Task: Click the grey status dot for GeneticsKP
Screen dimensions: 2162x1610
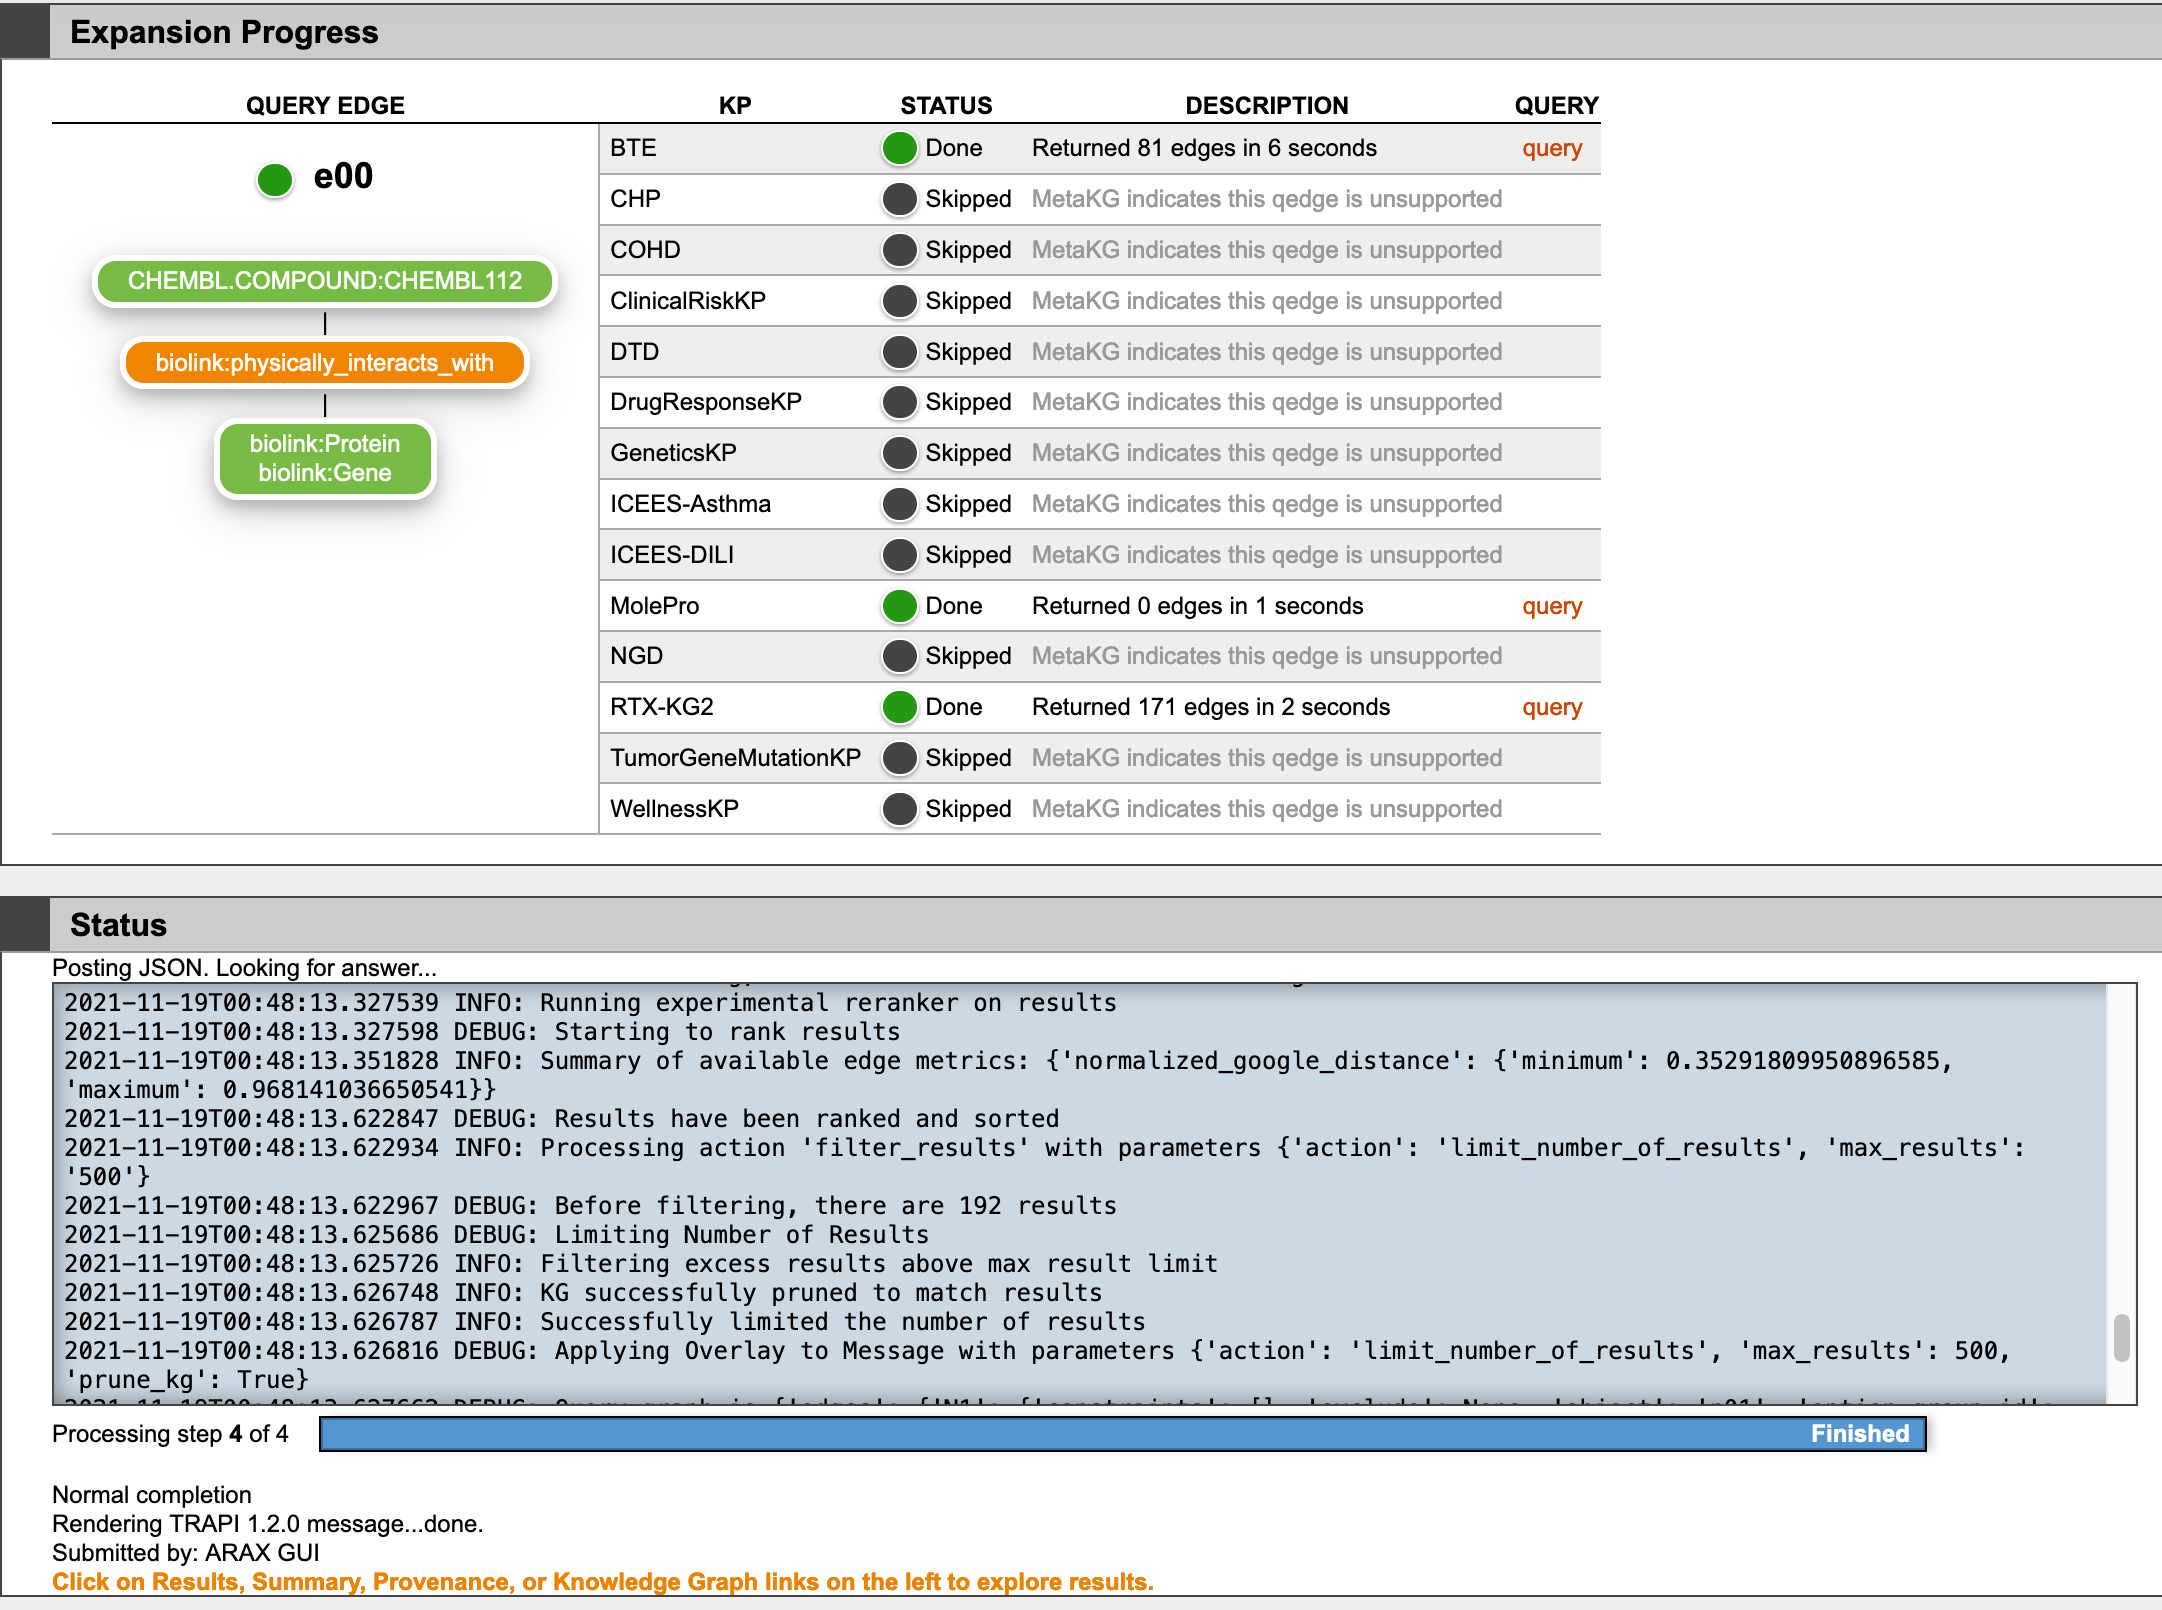Action: tap(900, 453)
